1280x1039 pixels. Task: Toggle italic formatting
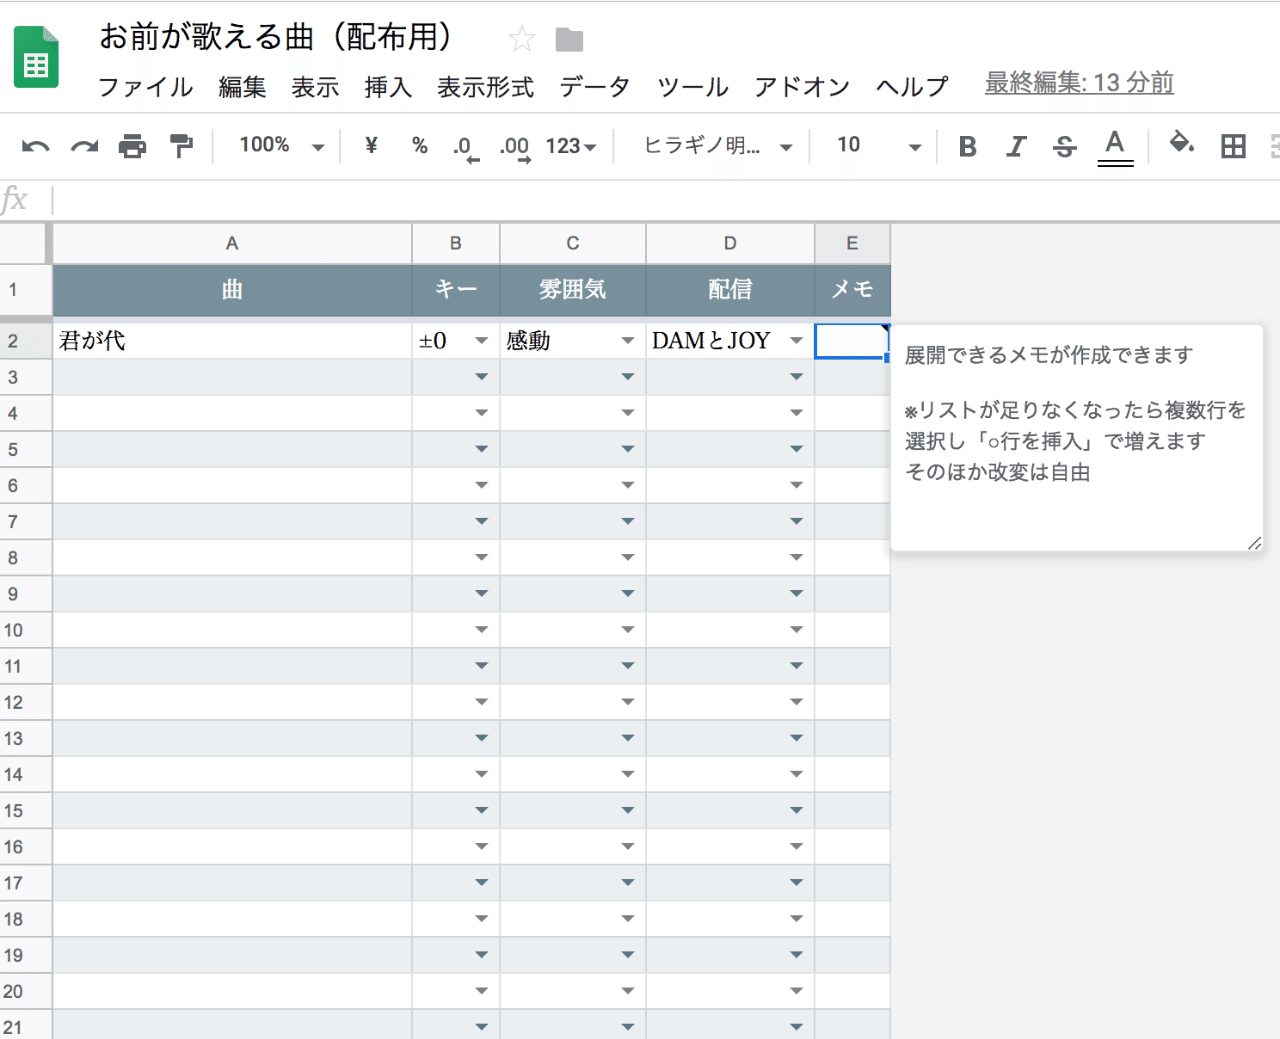1016,146
